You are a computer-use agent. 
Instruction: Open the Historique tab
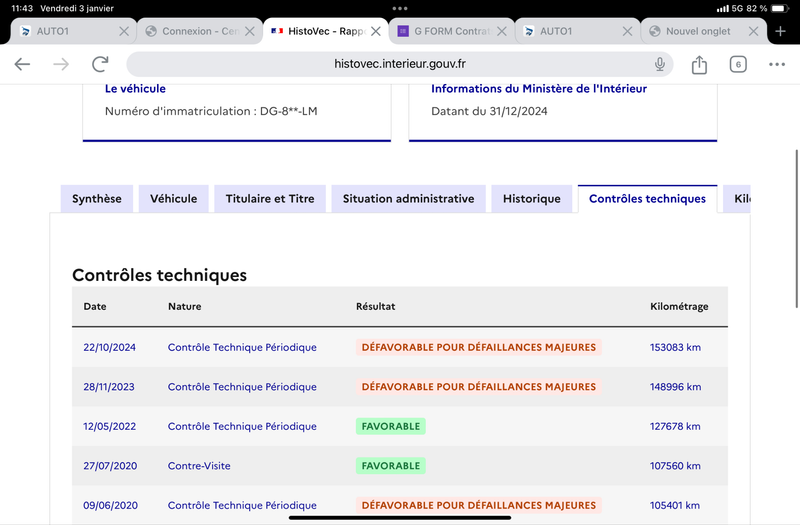click(532, 198)
